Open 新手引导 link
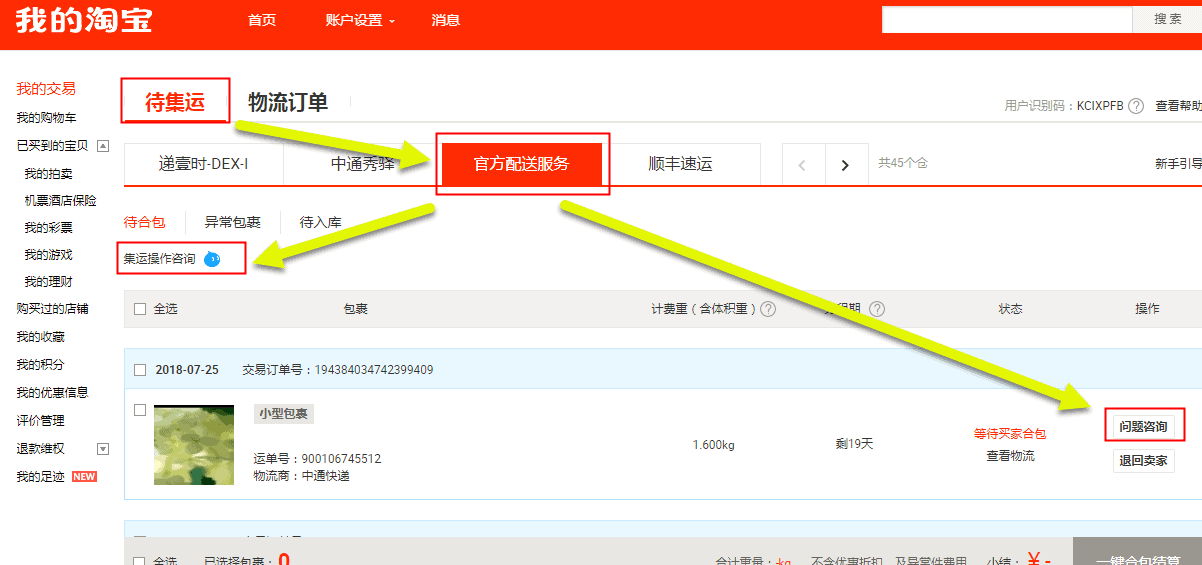This screenshot has height=565, width=1202. 1178,164
